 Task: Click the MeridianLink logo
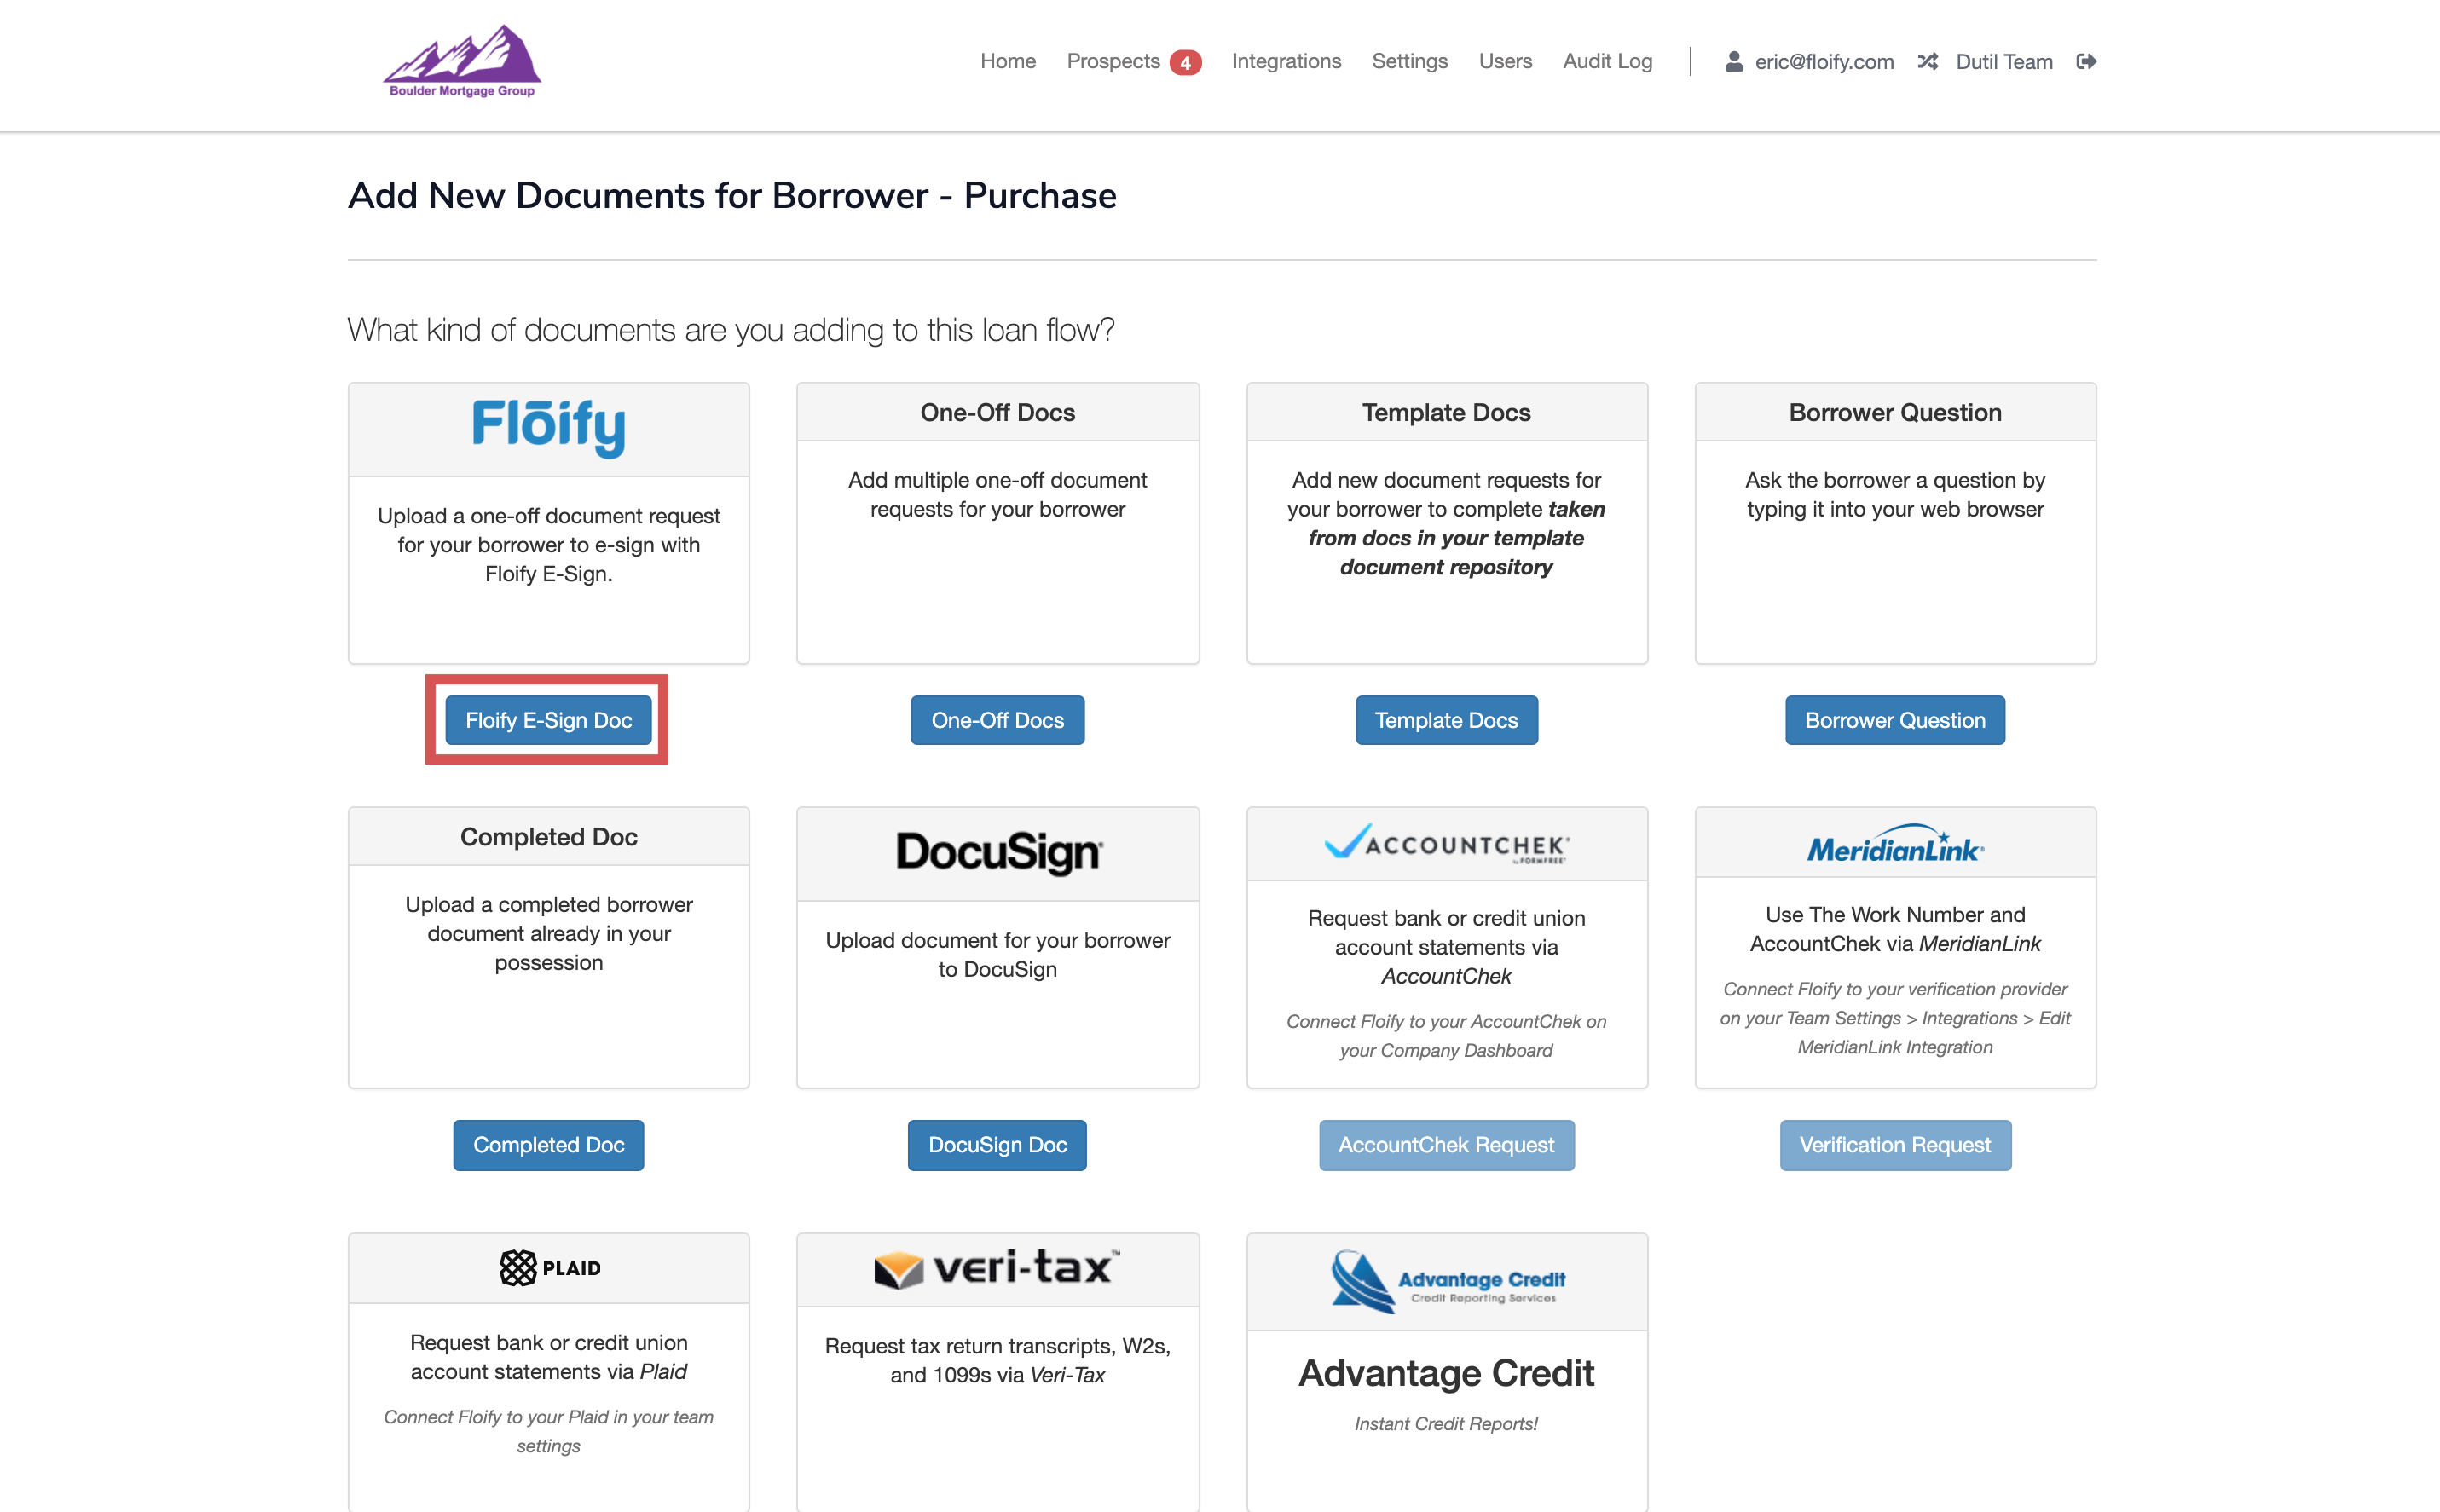click(x=1895, y=845)
